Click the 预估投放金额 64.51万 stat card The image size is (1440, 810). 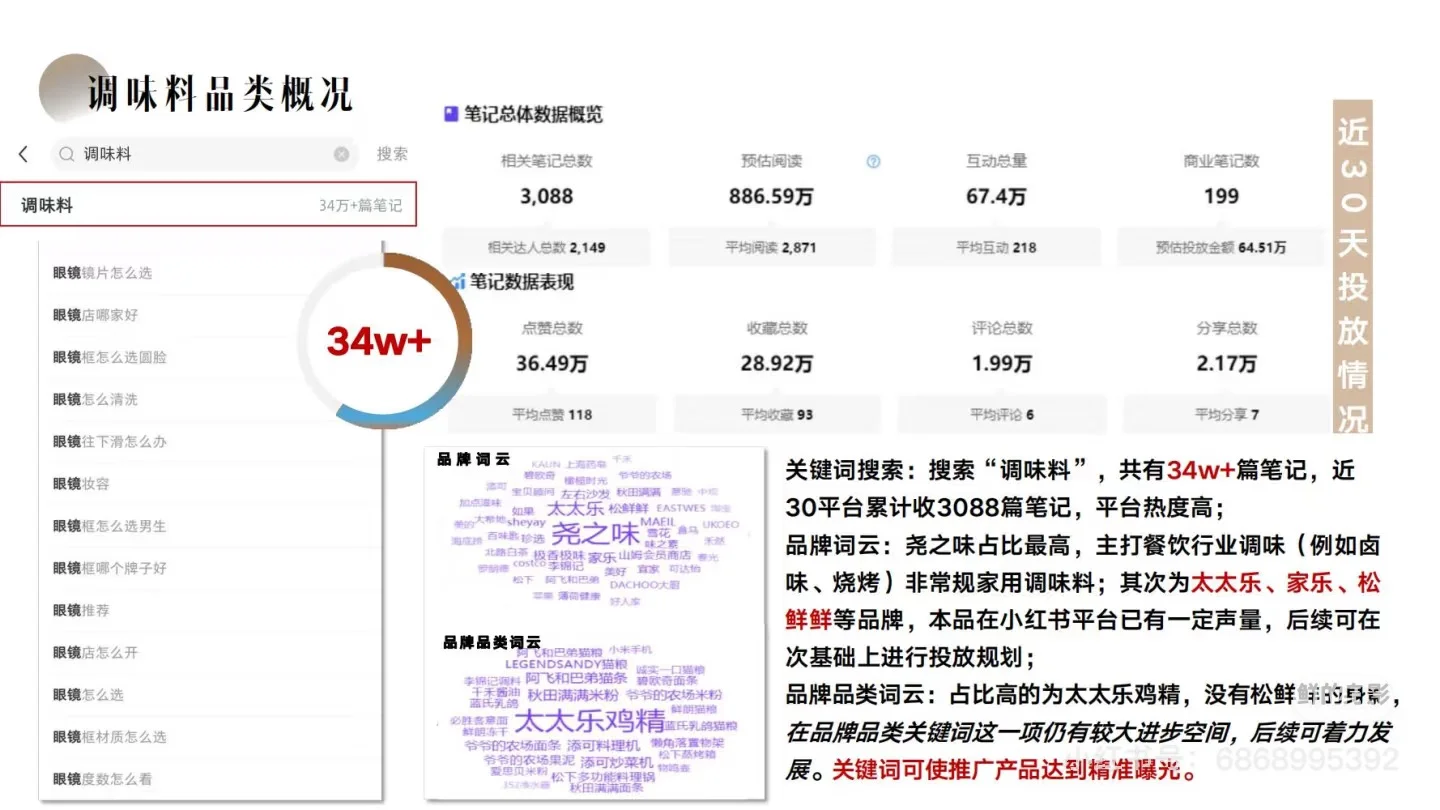pos(1220,246)
